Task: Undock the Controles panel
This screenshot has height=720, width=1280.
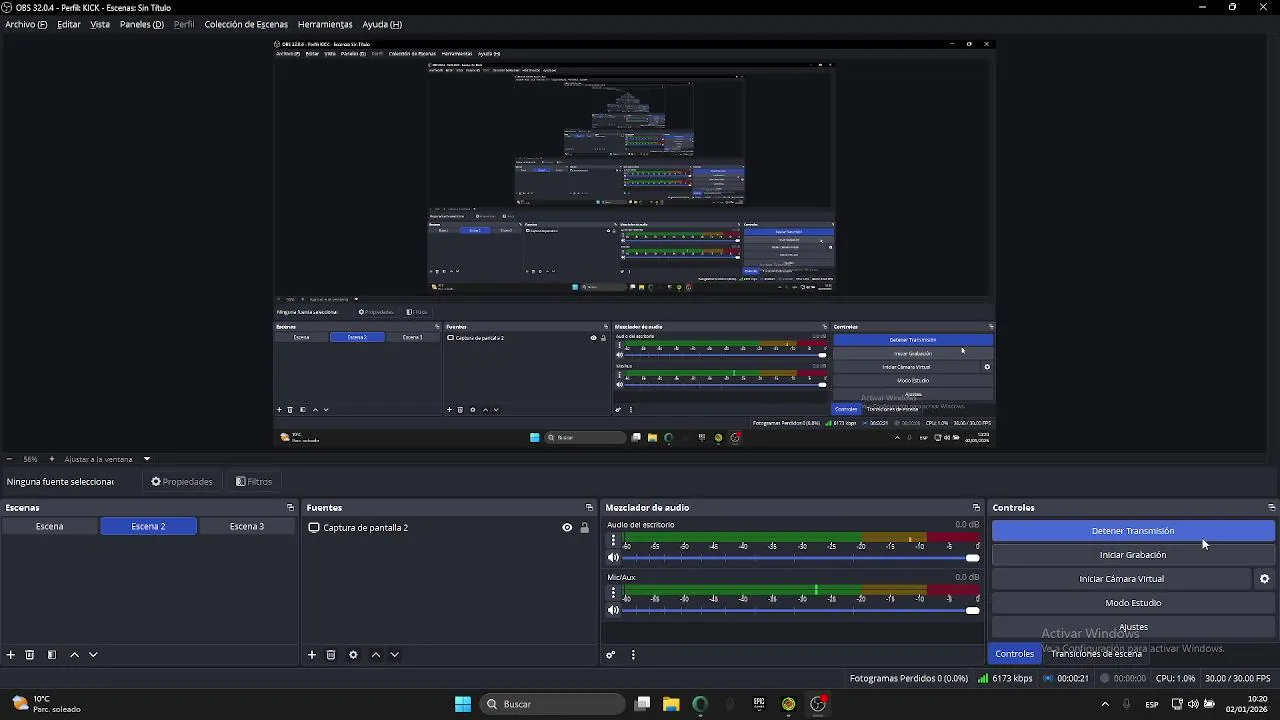Action: [x=1271, y=508]
